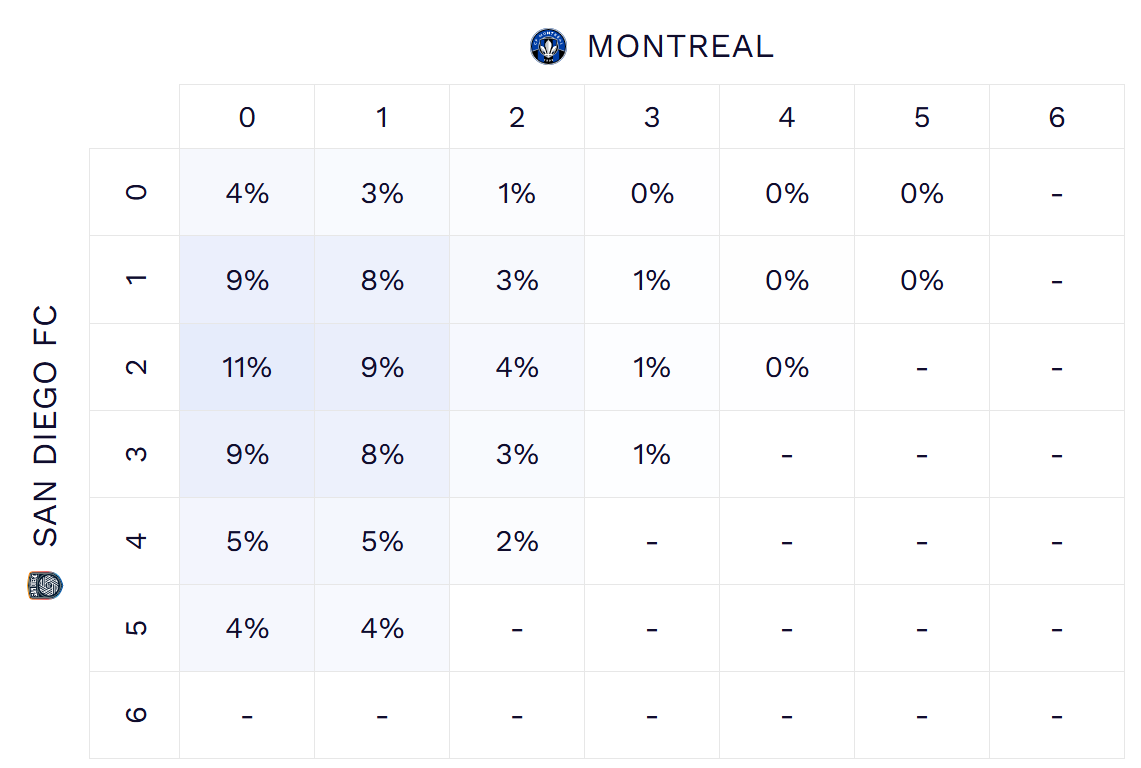This screenshot has width=1141, height=768.
Task: Click the 11% probability cell
Action: (247, 367)
